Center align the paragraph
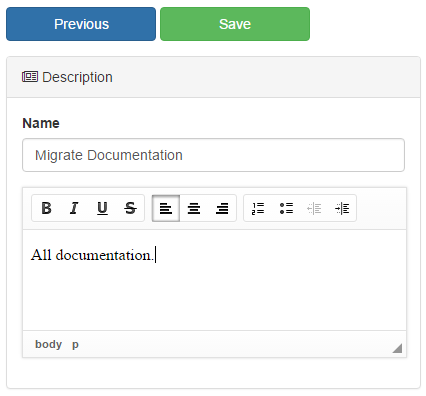Image resolution: width=426 pixels, height=396 pixels. click(194, 208)
